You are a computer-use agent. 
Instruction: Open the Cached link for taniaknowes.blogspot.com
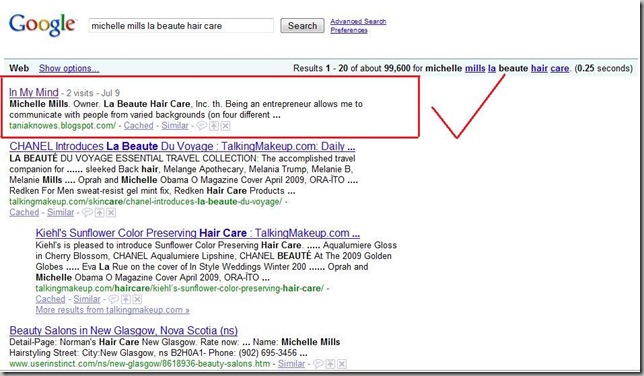[138, 126]
